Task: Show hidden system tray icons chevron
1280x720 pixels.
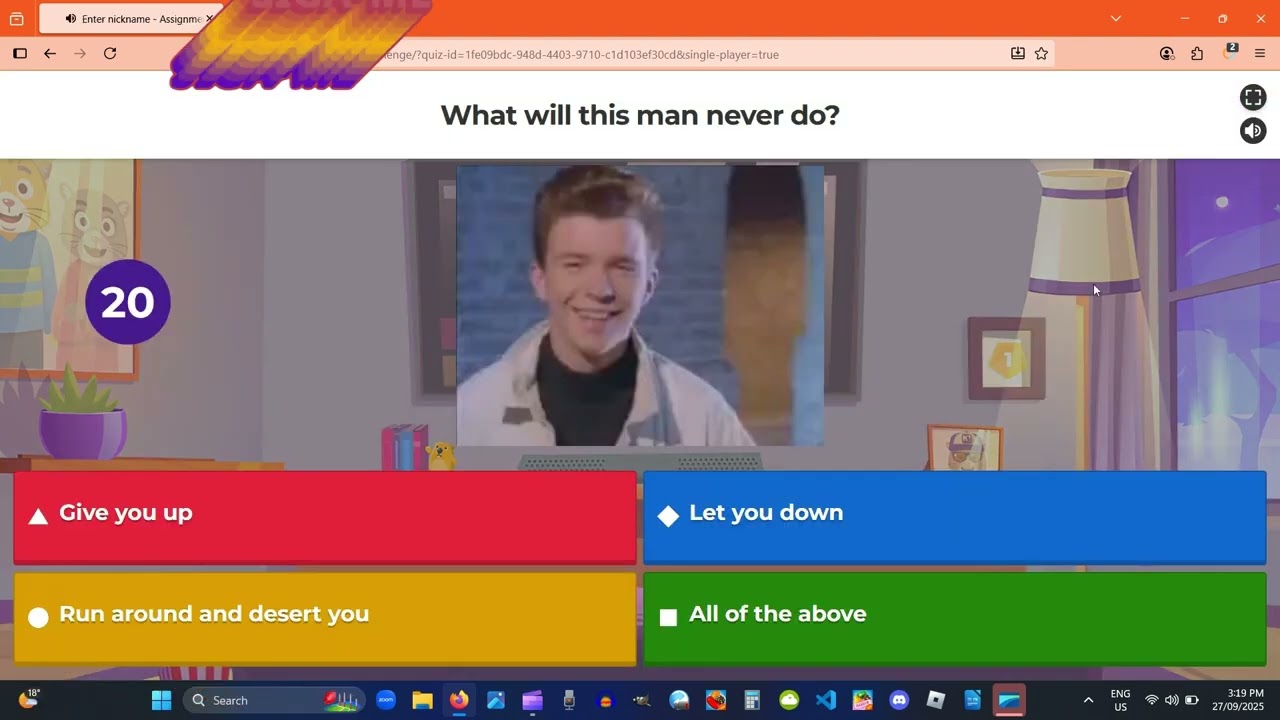Action: [x=1088, y=700]
